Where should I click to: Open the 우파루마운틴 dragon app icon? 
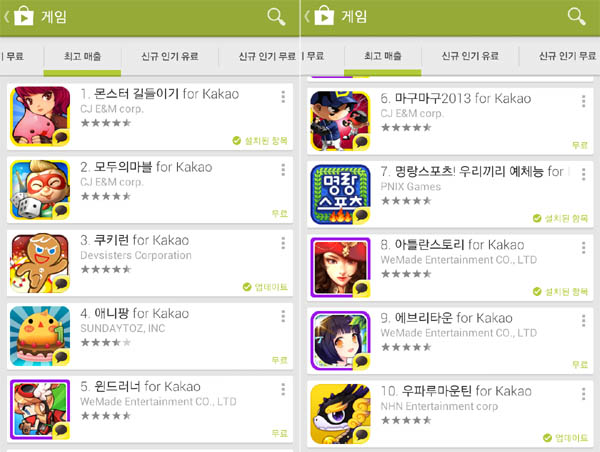tap(341, 414)
